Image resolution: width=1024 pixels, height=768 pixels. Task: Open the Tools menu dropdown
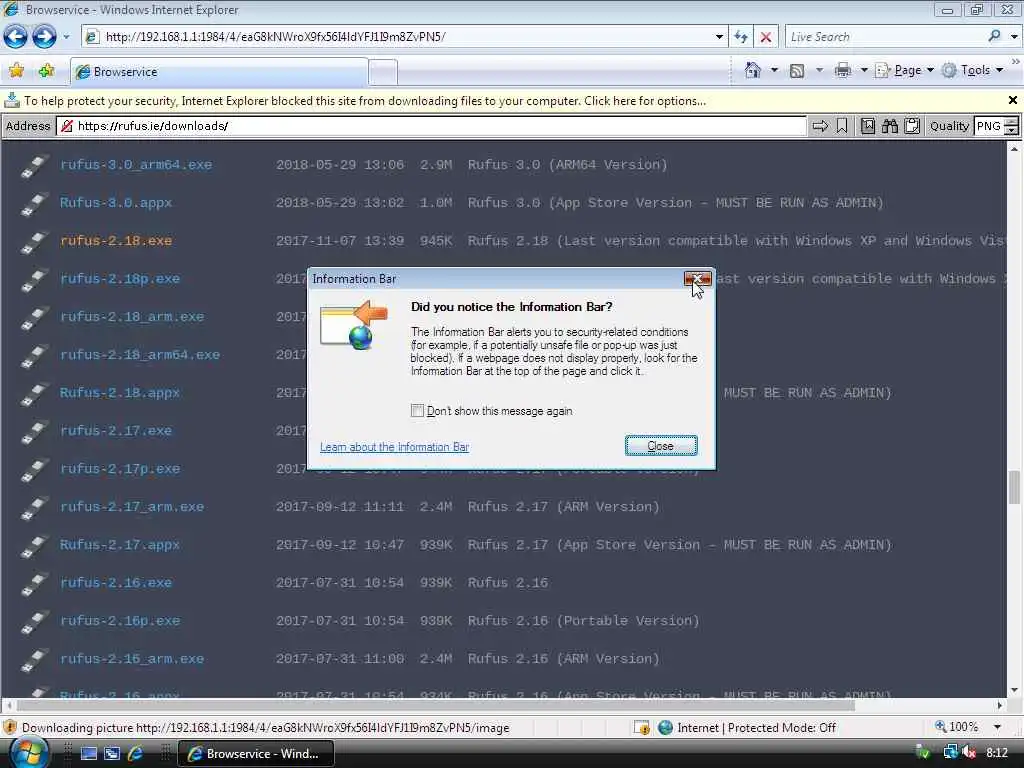[x=973, y=70]
